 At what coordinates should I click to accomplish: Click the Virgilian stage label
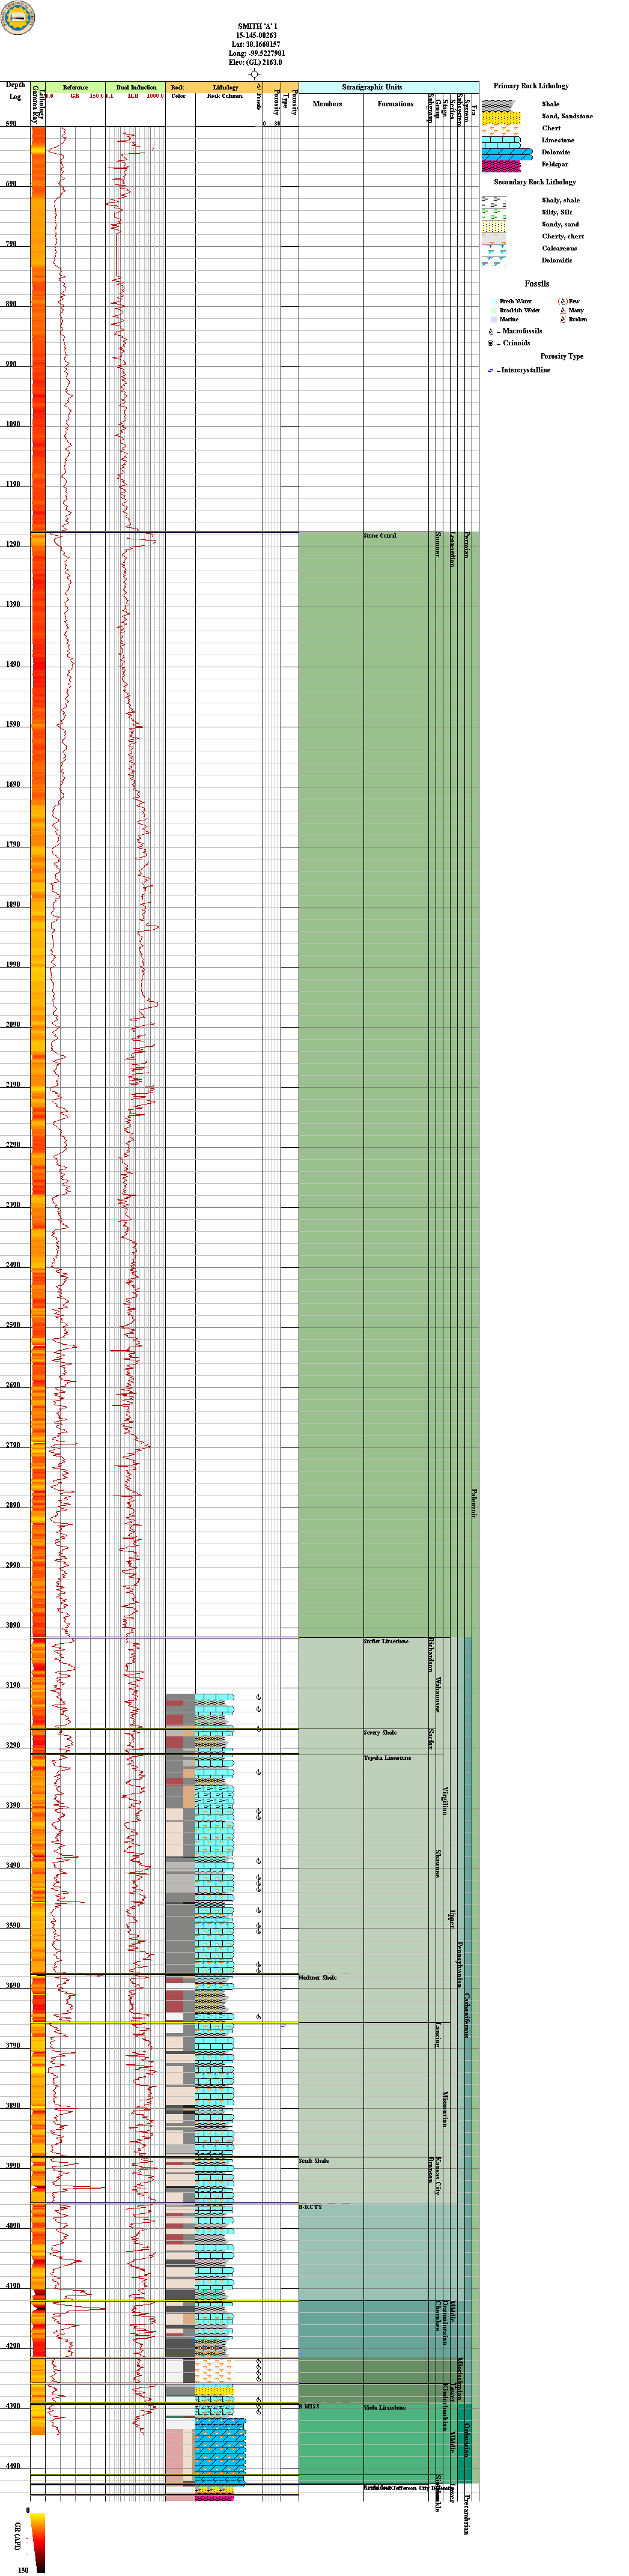446,1801
